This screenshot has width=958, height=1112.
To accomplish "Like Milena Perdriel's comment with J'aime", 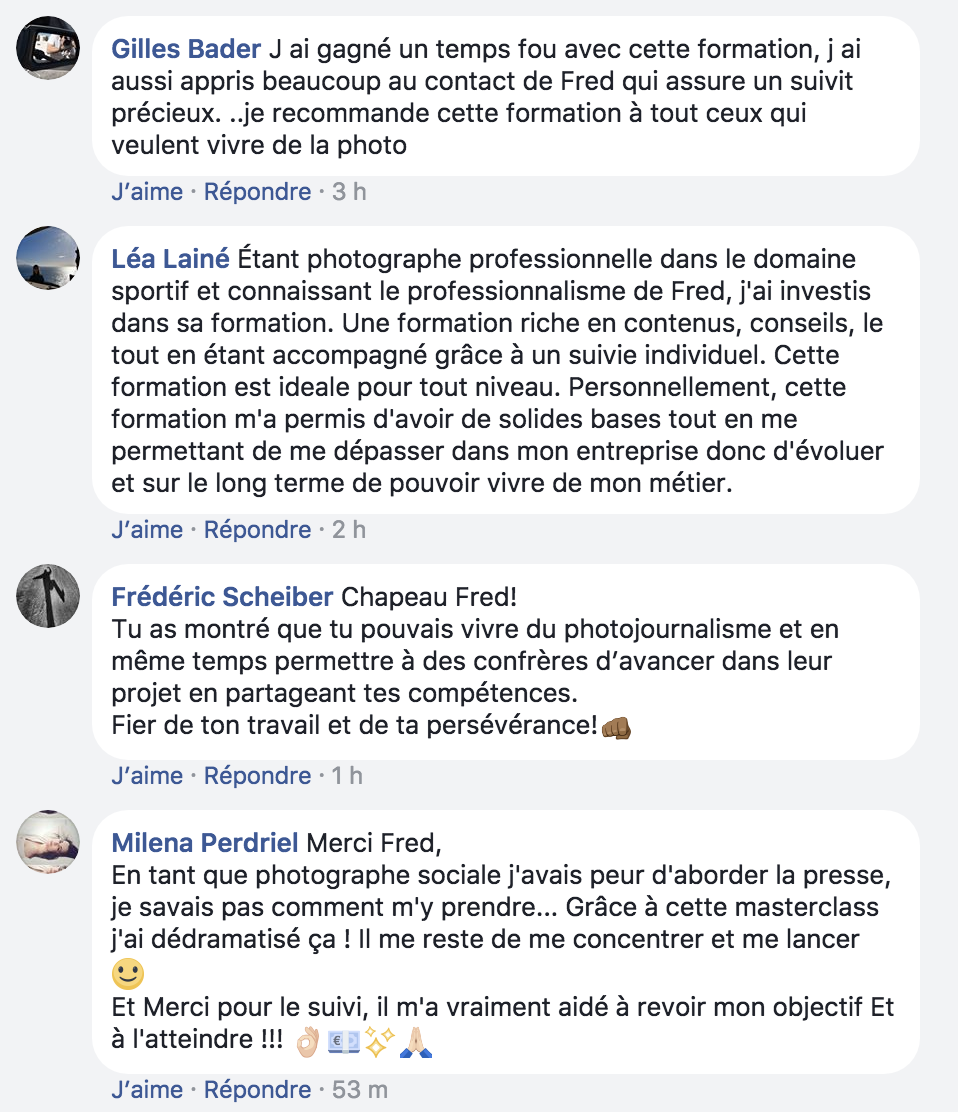I will [147, 1089].
